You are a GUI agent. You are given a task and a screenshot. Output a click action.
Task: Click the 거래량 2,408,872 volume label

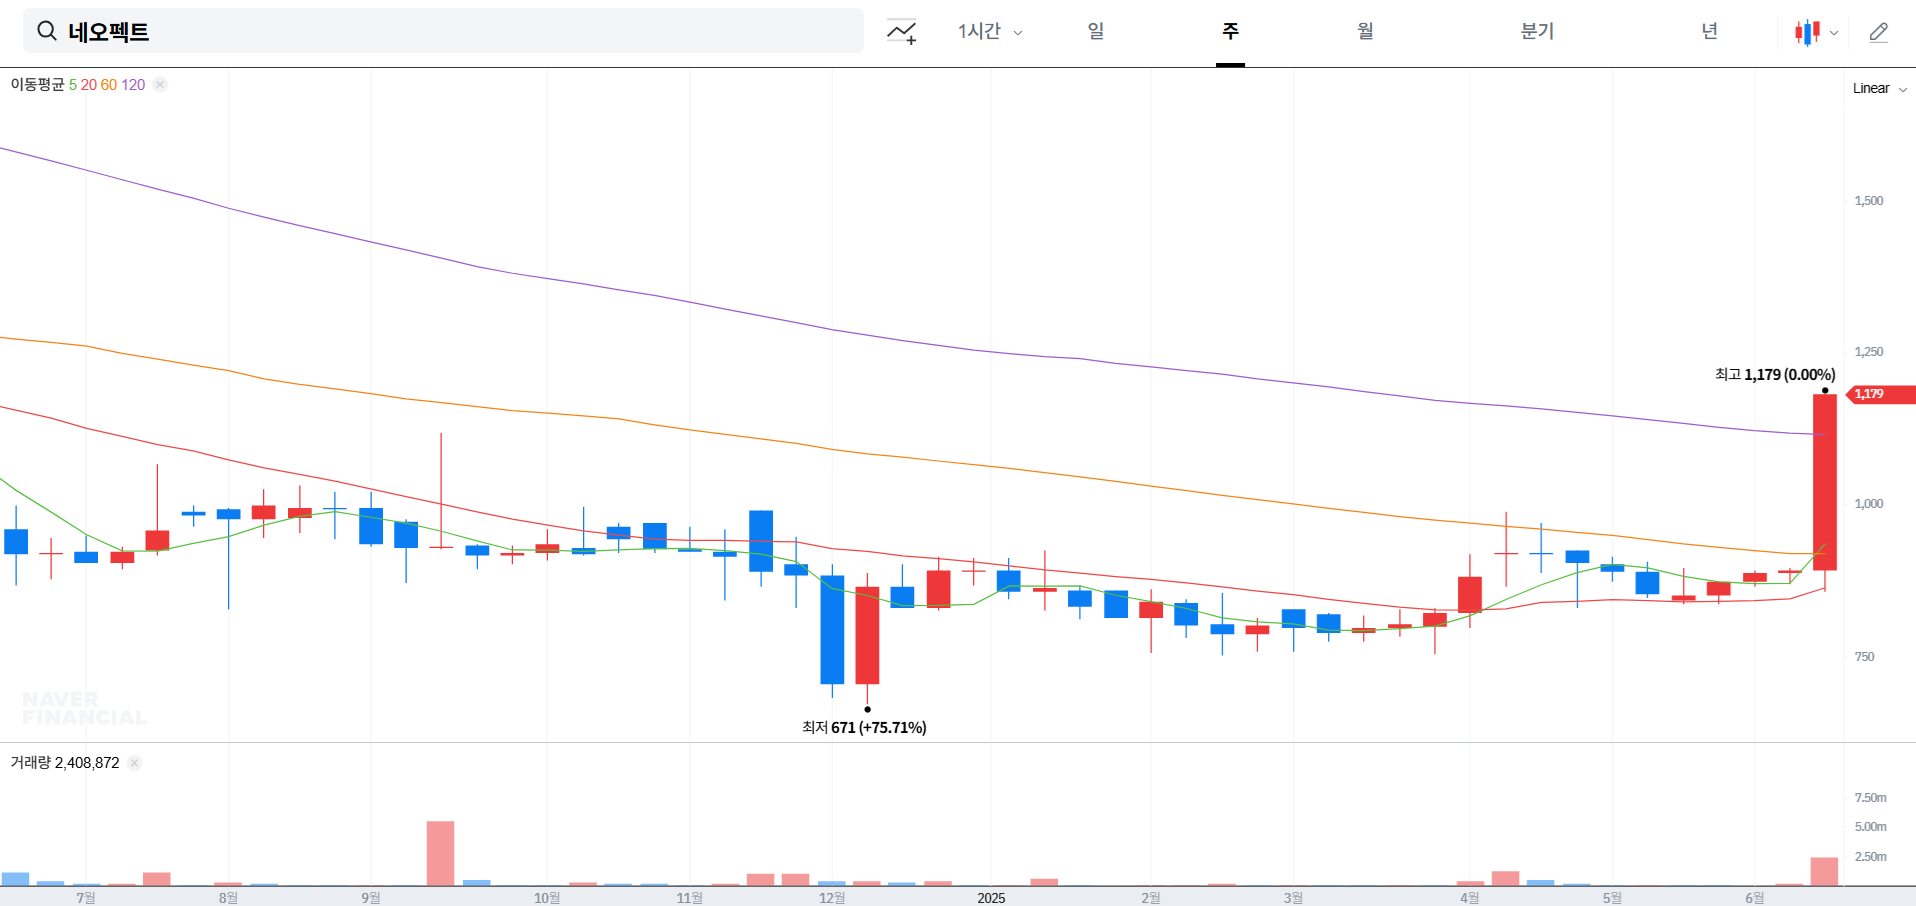[65, 763]
